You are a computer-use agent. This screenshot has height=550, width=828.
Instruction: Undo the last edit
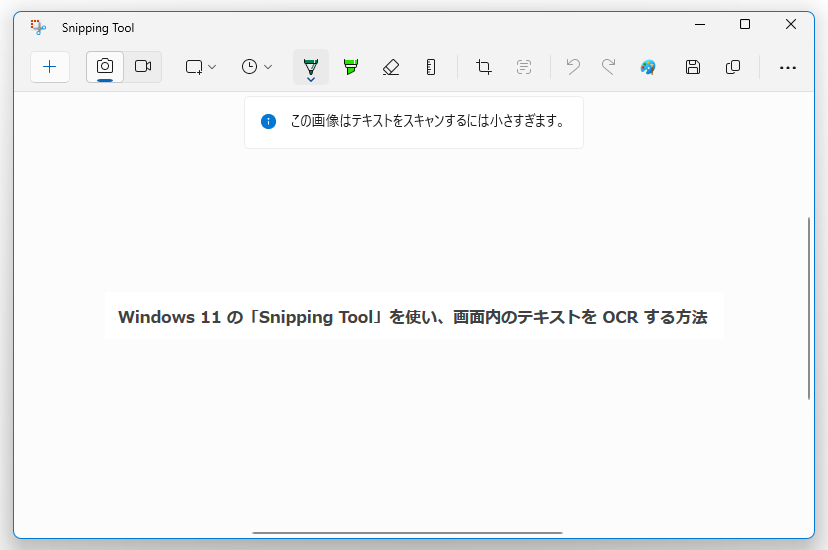tap(573, 67)
